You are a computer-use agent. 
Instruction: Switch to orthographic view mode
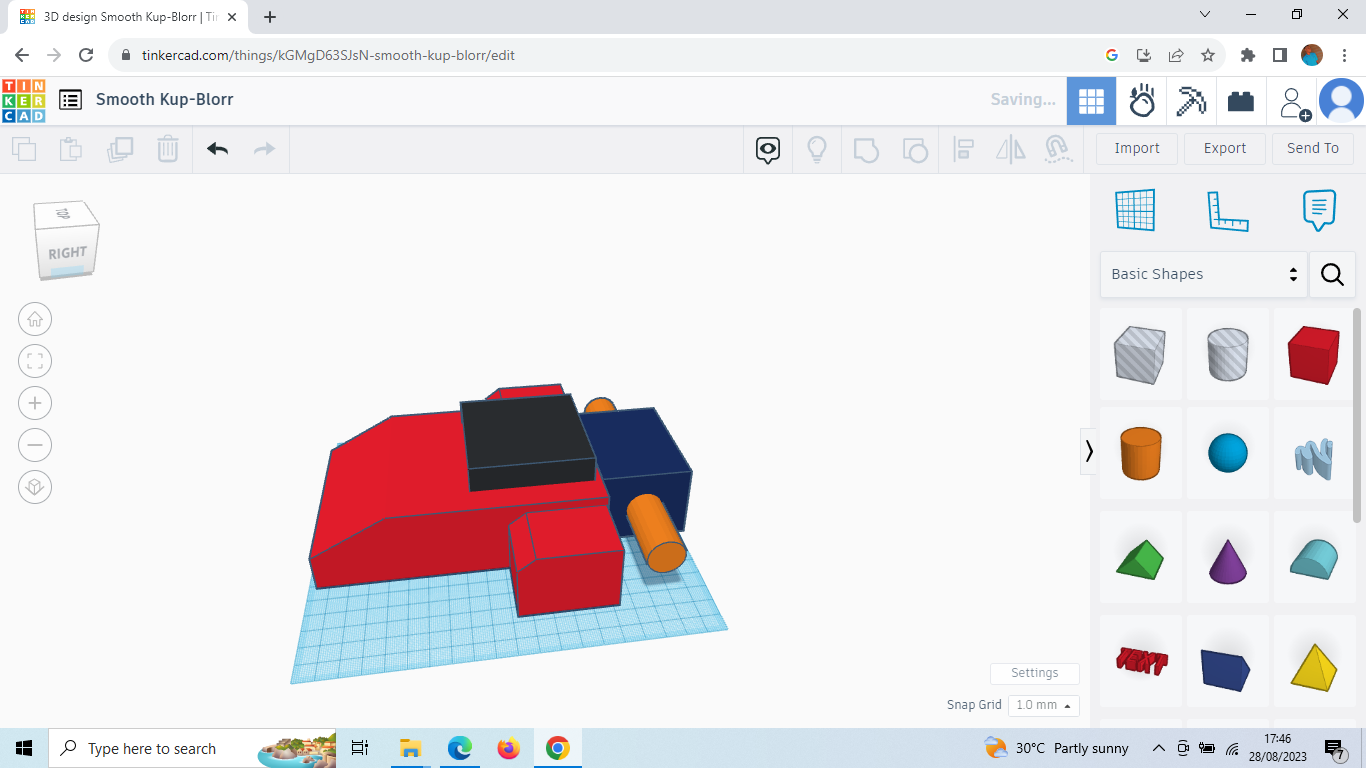[35, 487]
